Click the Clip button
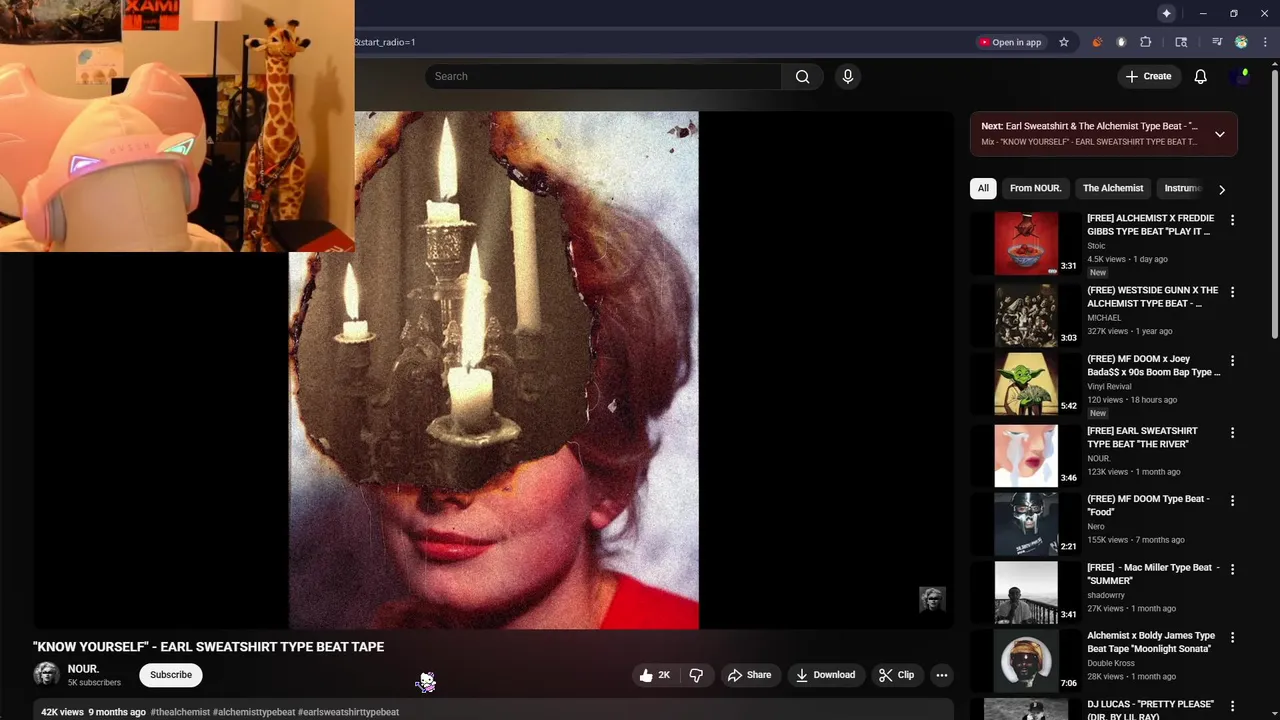Viewport: 1280px width, 720px height. (896, 675)
